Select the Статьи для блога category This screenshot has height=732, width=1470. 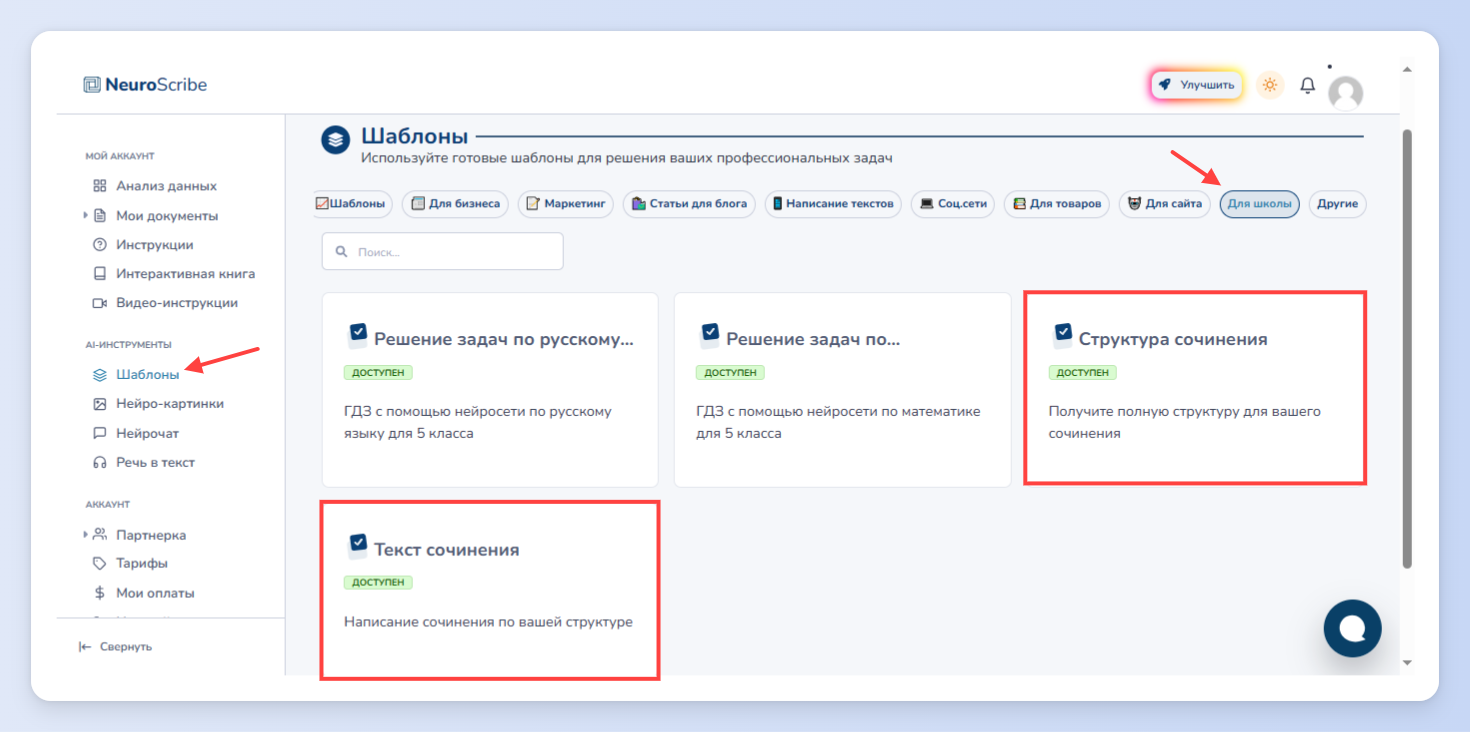(689, 204)
